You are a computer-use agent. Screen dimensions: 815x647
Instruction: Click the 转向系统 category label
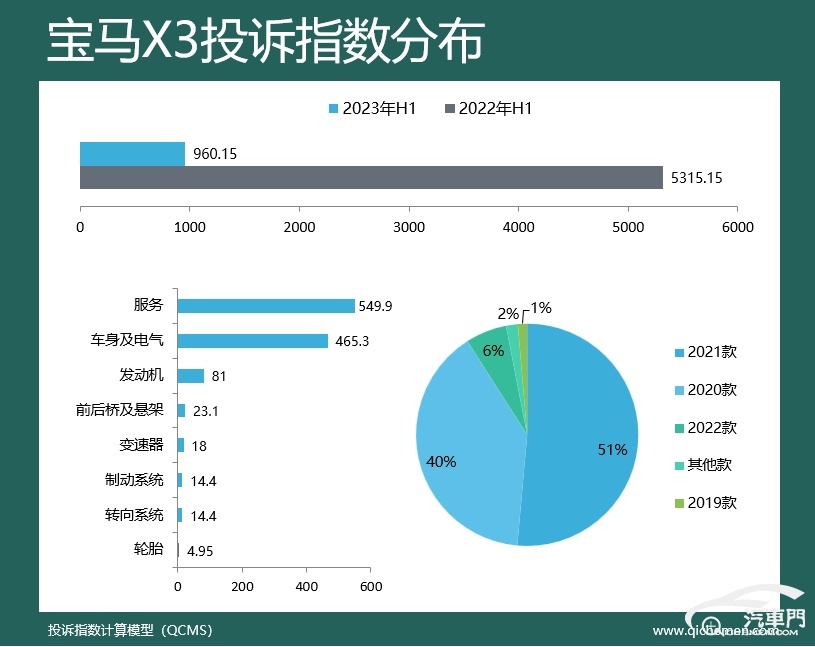(134, 514)
